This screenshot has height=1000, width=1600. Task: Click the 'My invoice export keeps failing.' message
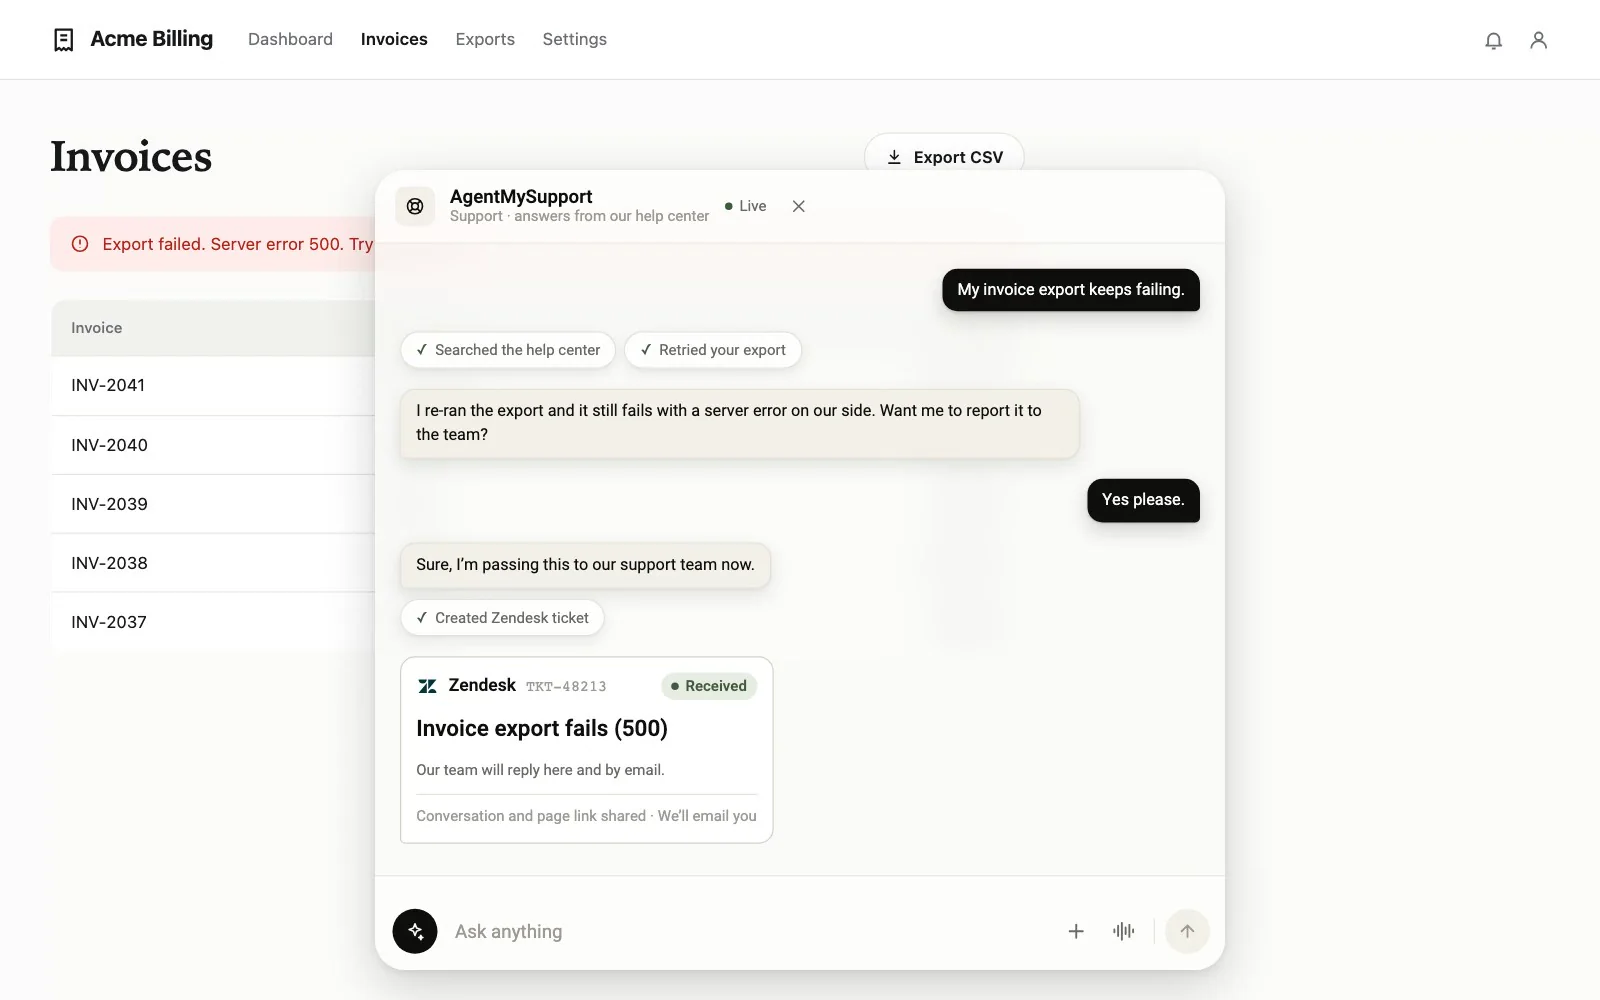tap(1071, 290)
